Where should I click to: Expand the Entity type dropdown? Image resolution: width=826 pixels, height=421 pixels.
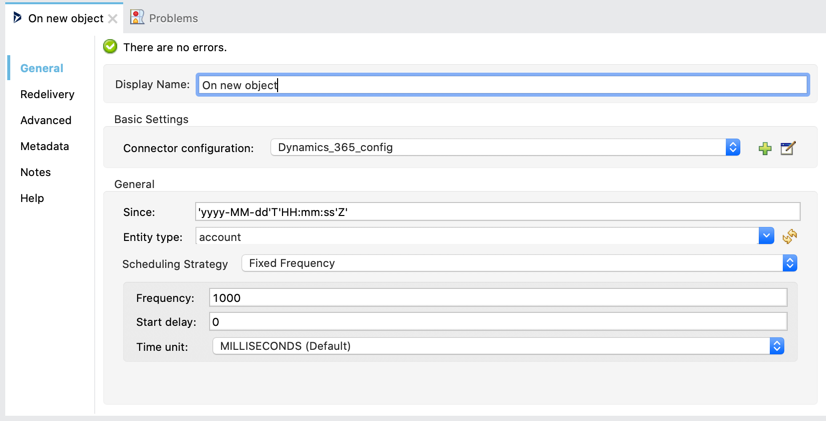766,237
